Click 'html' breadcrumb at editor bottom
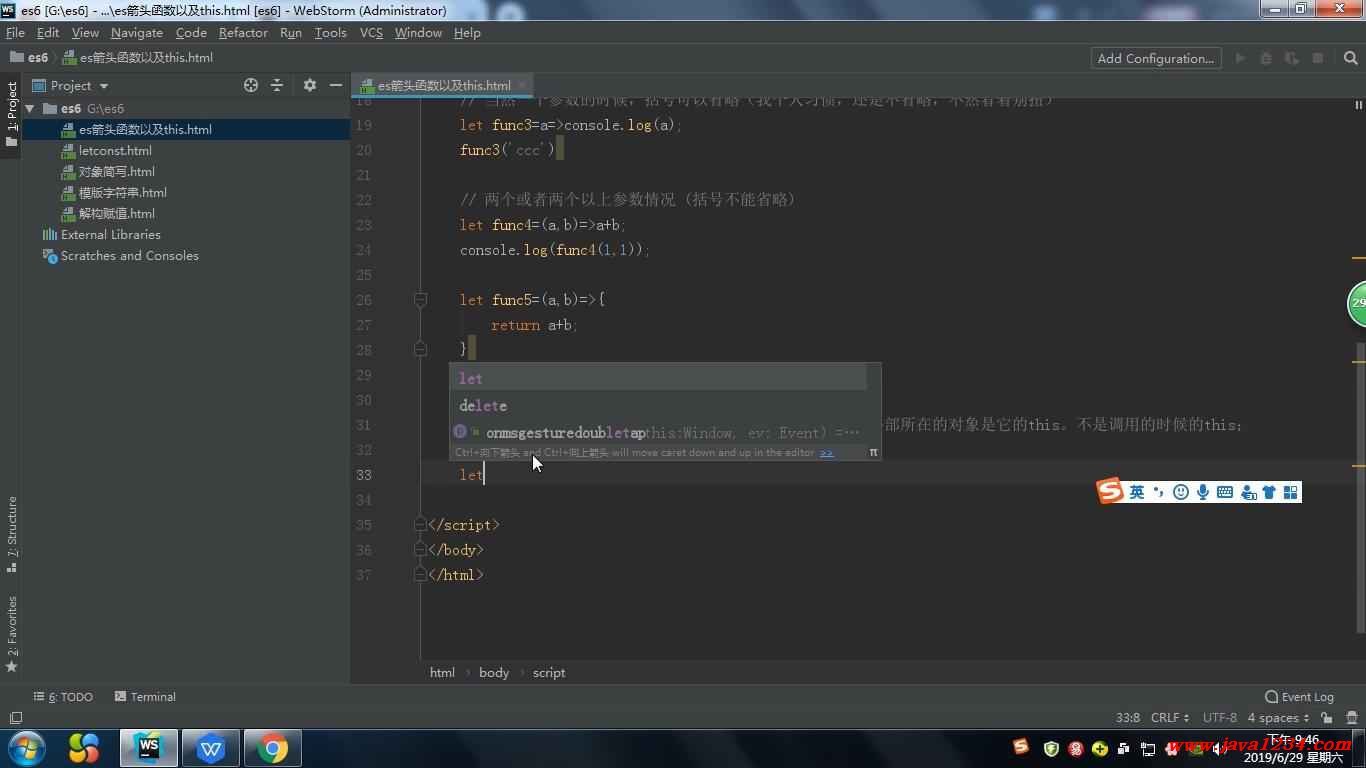This screenshot has width=1366, height=768. (442, 672)
